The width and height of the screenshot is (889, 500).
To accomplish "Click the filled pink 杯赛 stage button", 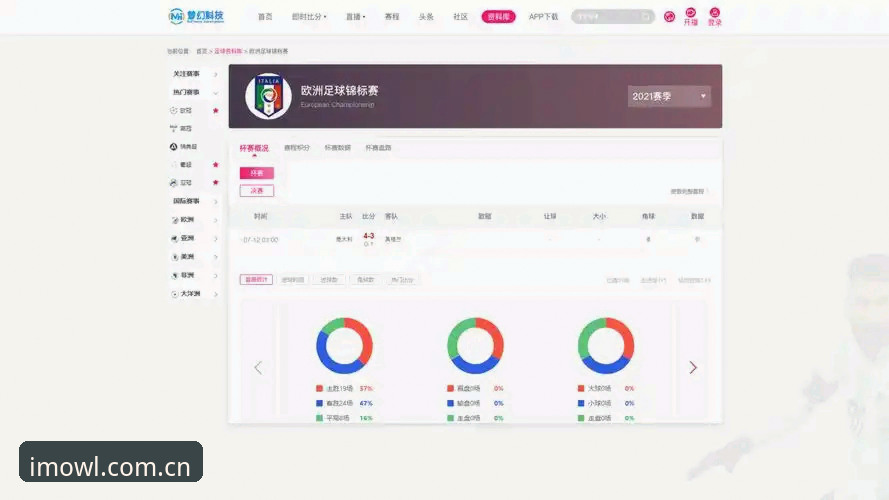I will [x=257, y=173].
